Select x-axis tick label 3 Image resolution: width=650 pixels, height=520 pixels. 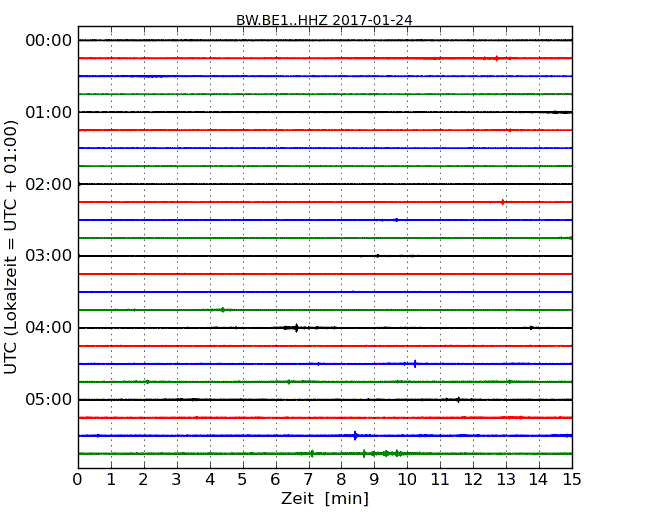[177, 480]
